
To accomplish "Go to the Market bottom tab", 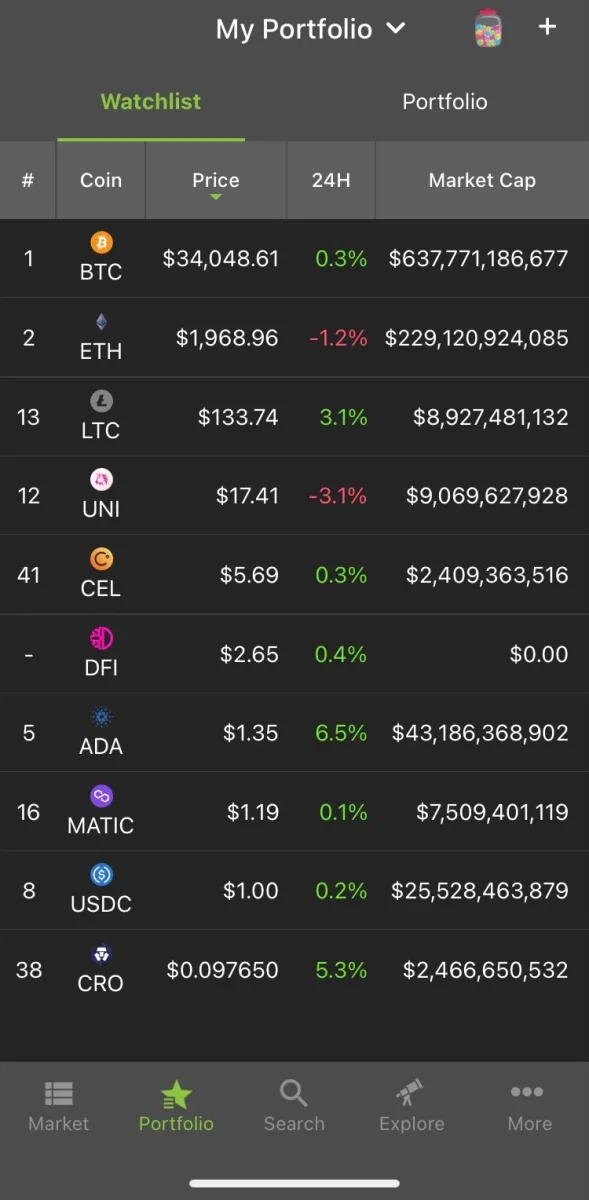I will 58,1105.
